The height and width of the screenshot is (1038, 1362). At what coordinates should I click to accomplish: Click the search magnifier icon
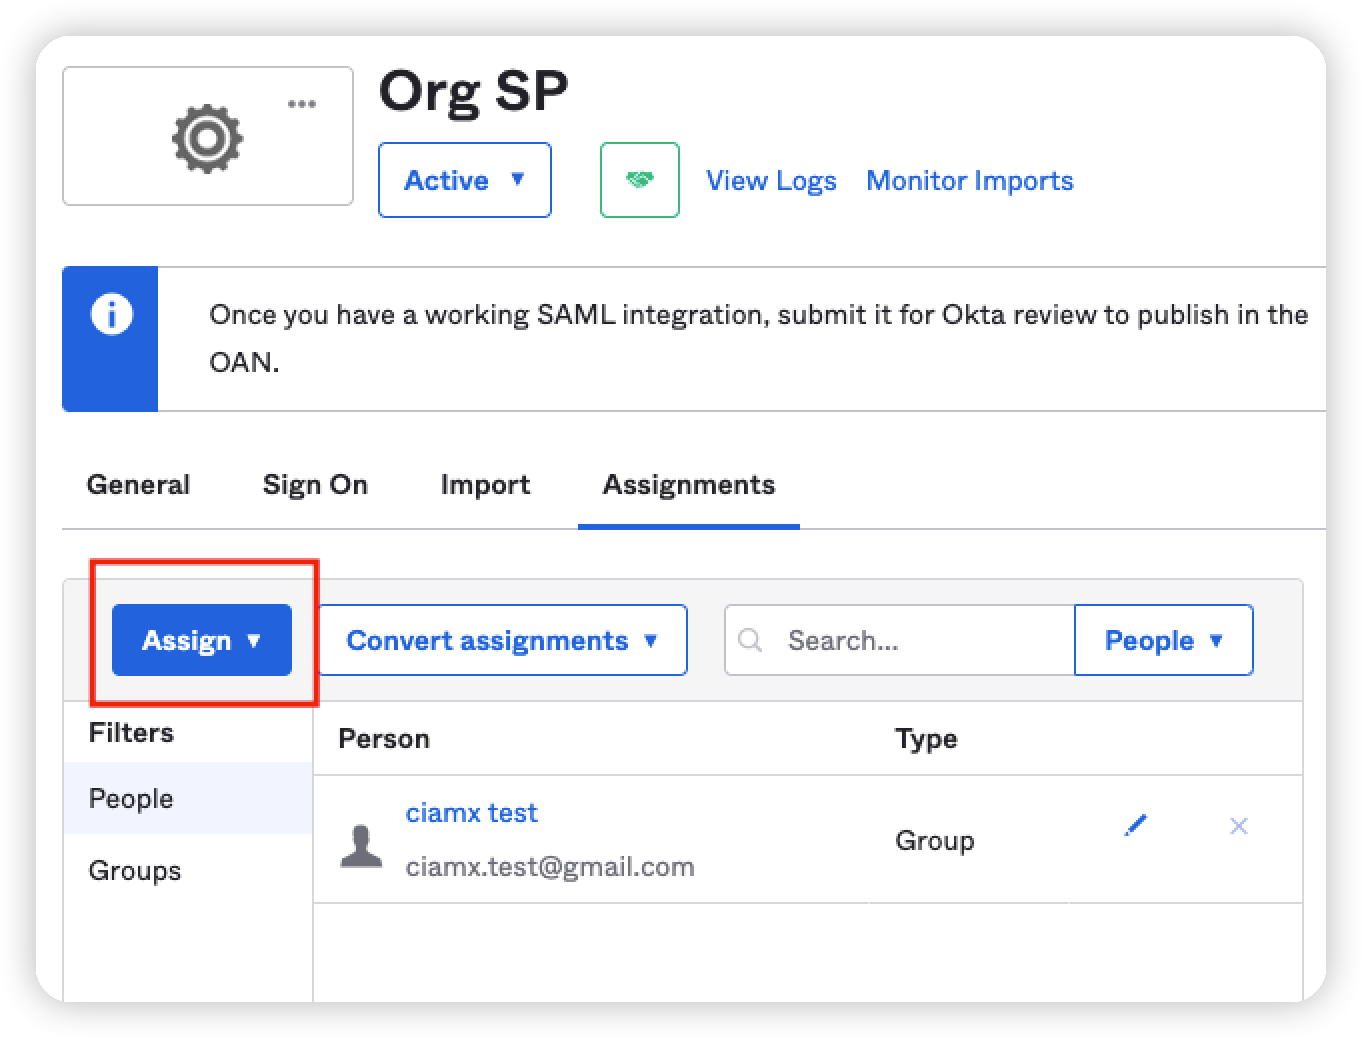[750, 640]
